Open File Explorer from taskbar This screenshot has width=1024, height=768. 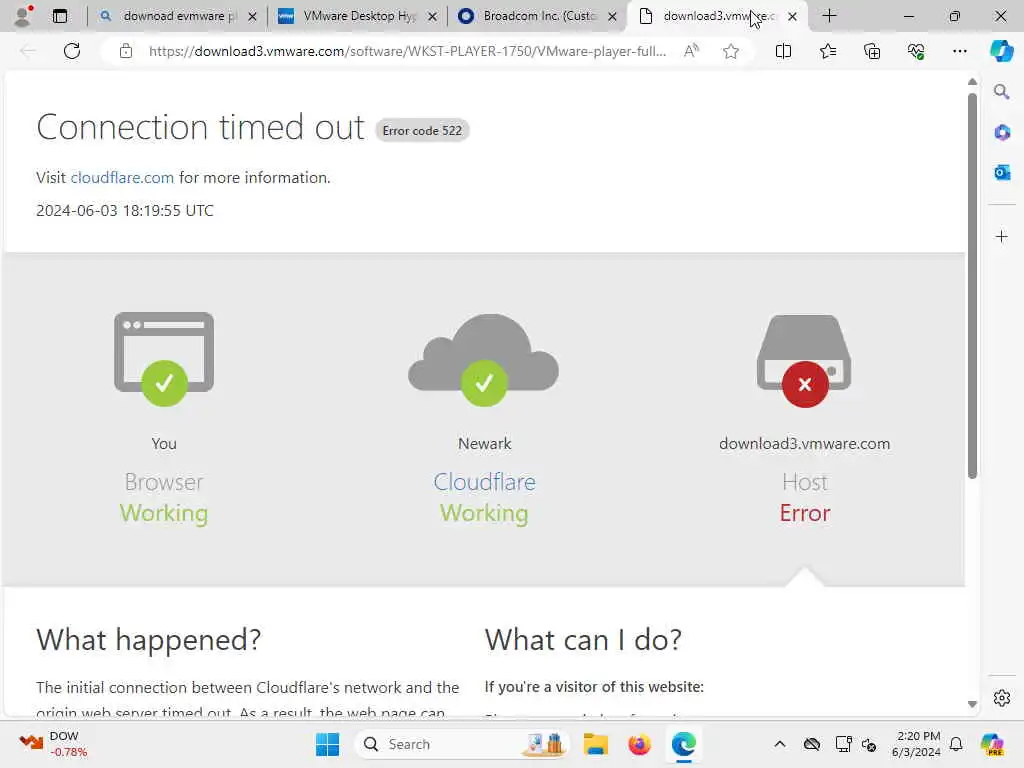click(x=596, y=744)
